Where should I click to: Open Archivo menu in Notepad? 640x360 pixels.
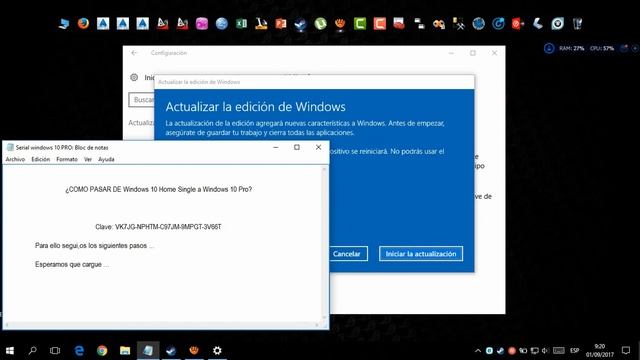(15, 160)
